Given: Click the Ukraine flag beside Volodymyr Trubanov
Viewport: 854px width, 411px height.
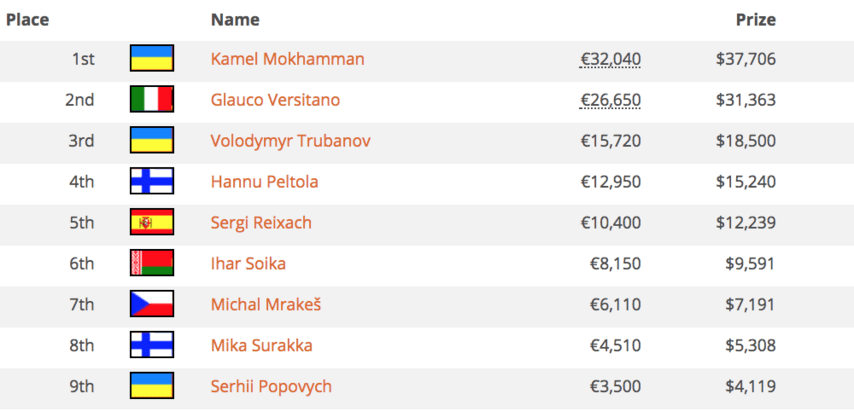Looking at the screenshot, I should (152, 140).
